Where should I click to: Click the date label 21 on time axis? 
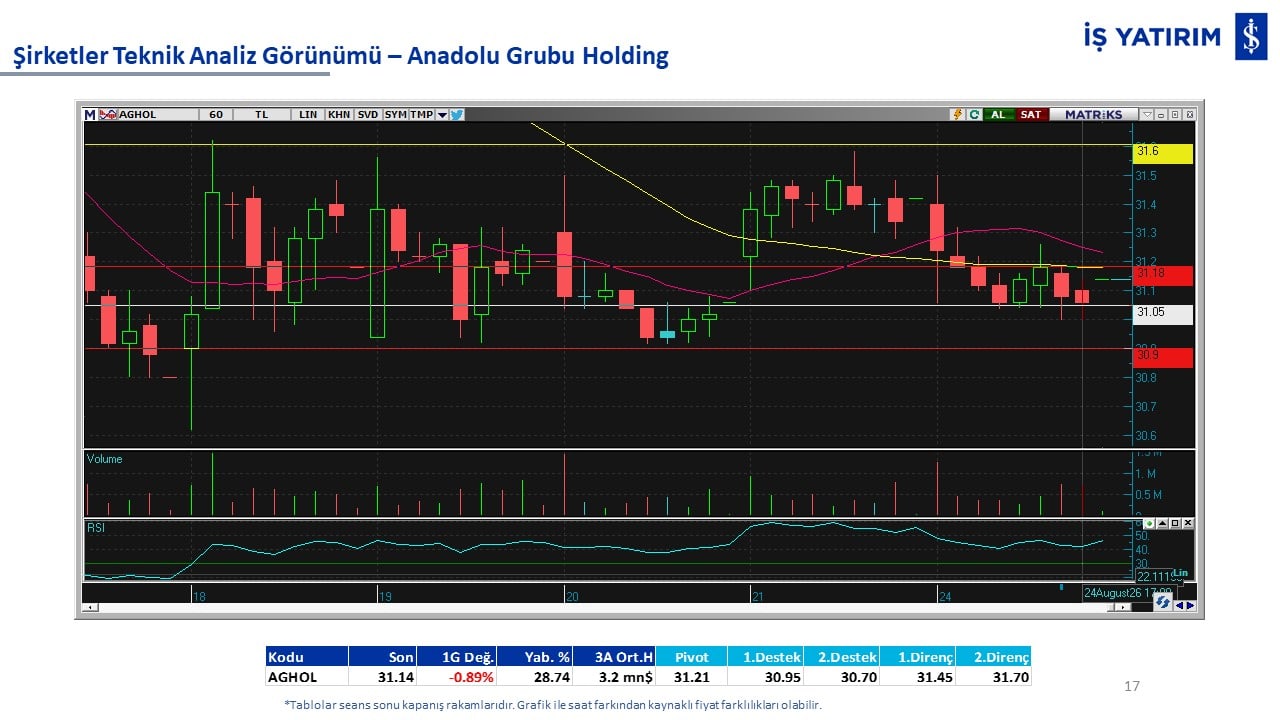[758, 596]
